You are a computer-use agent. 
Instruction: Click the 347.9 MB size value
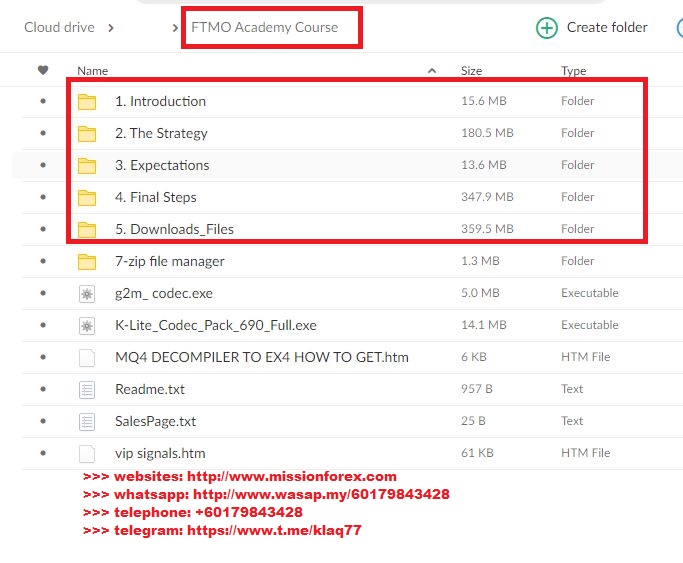tap(487, 197)
